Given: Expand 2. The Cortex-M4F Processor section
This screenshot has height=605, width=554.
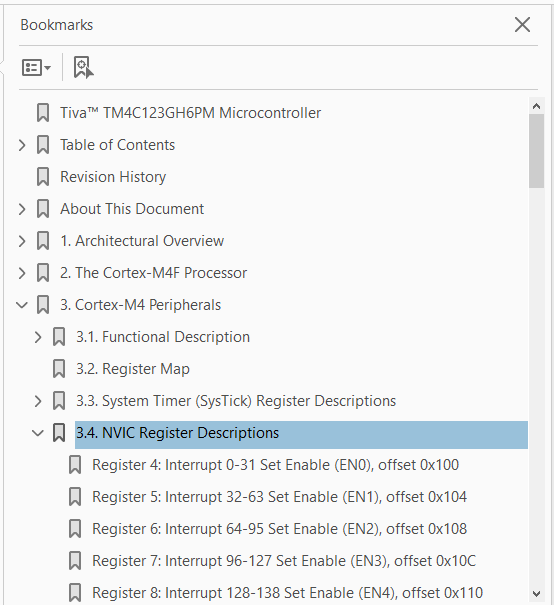Looking at the screenshot, I should point(22,273).
